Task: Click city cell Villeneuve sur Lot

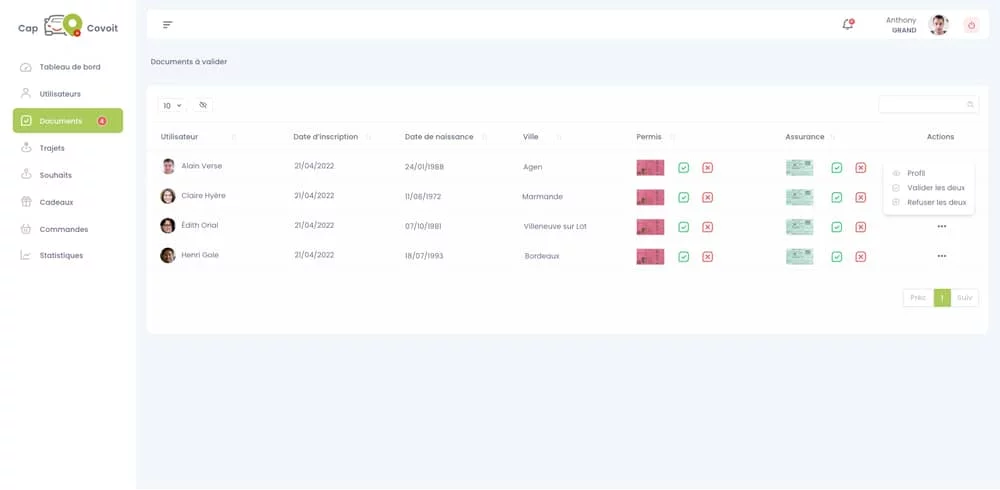Action: tap(555, 226)
